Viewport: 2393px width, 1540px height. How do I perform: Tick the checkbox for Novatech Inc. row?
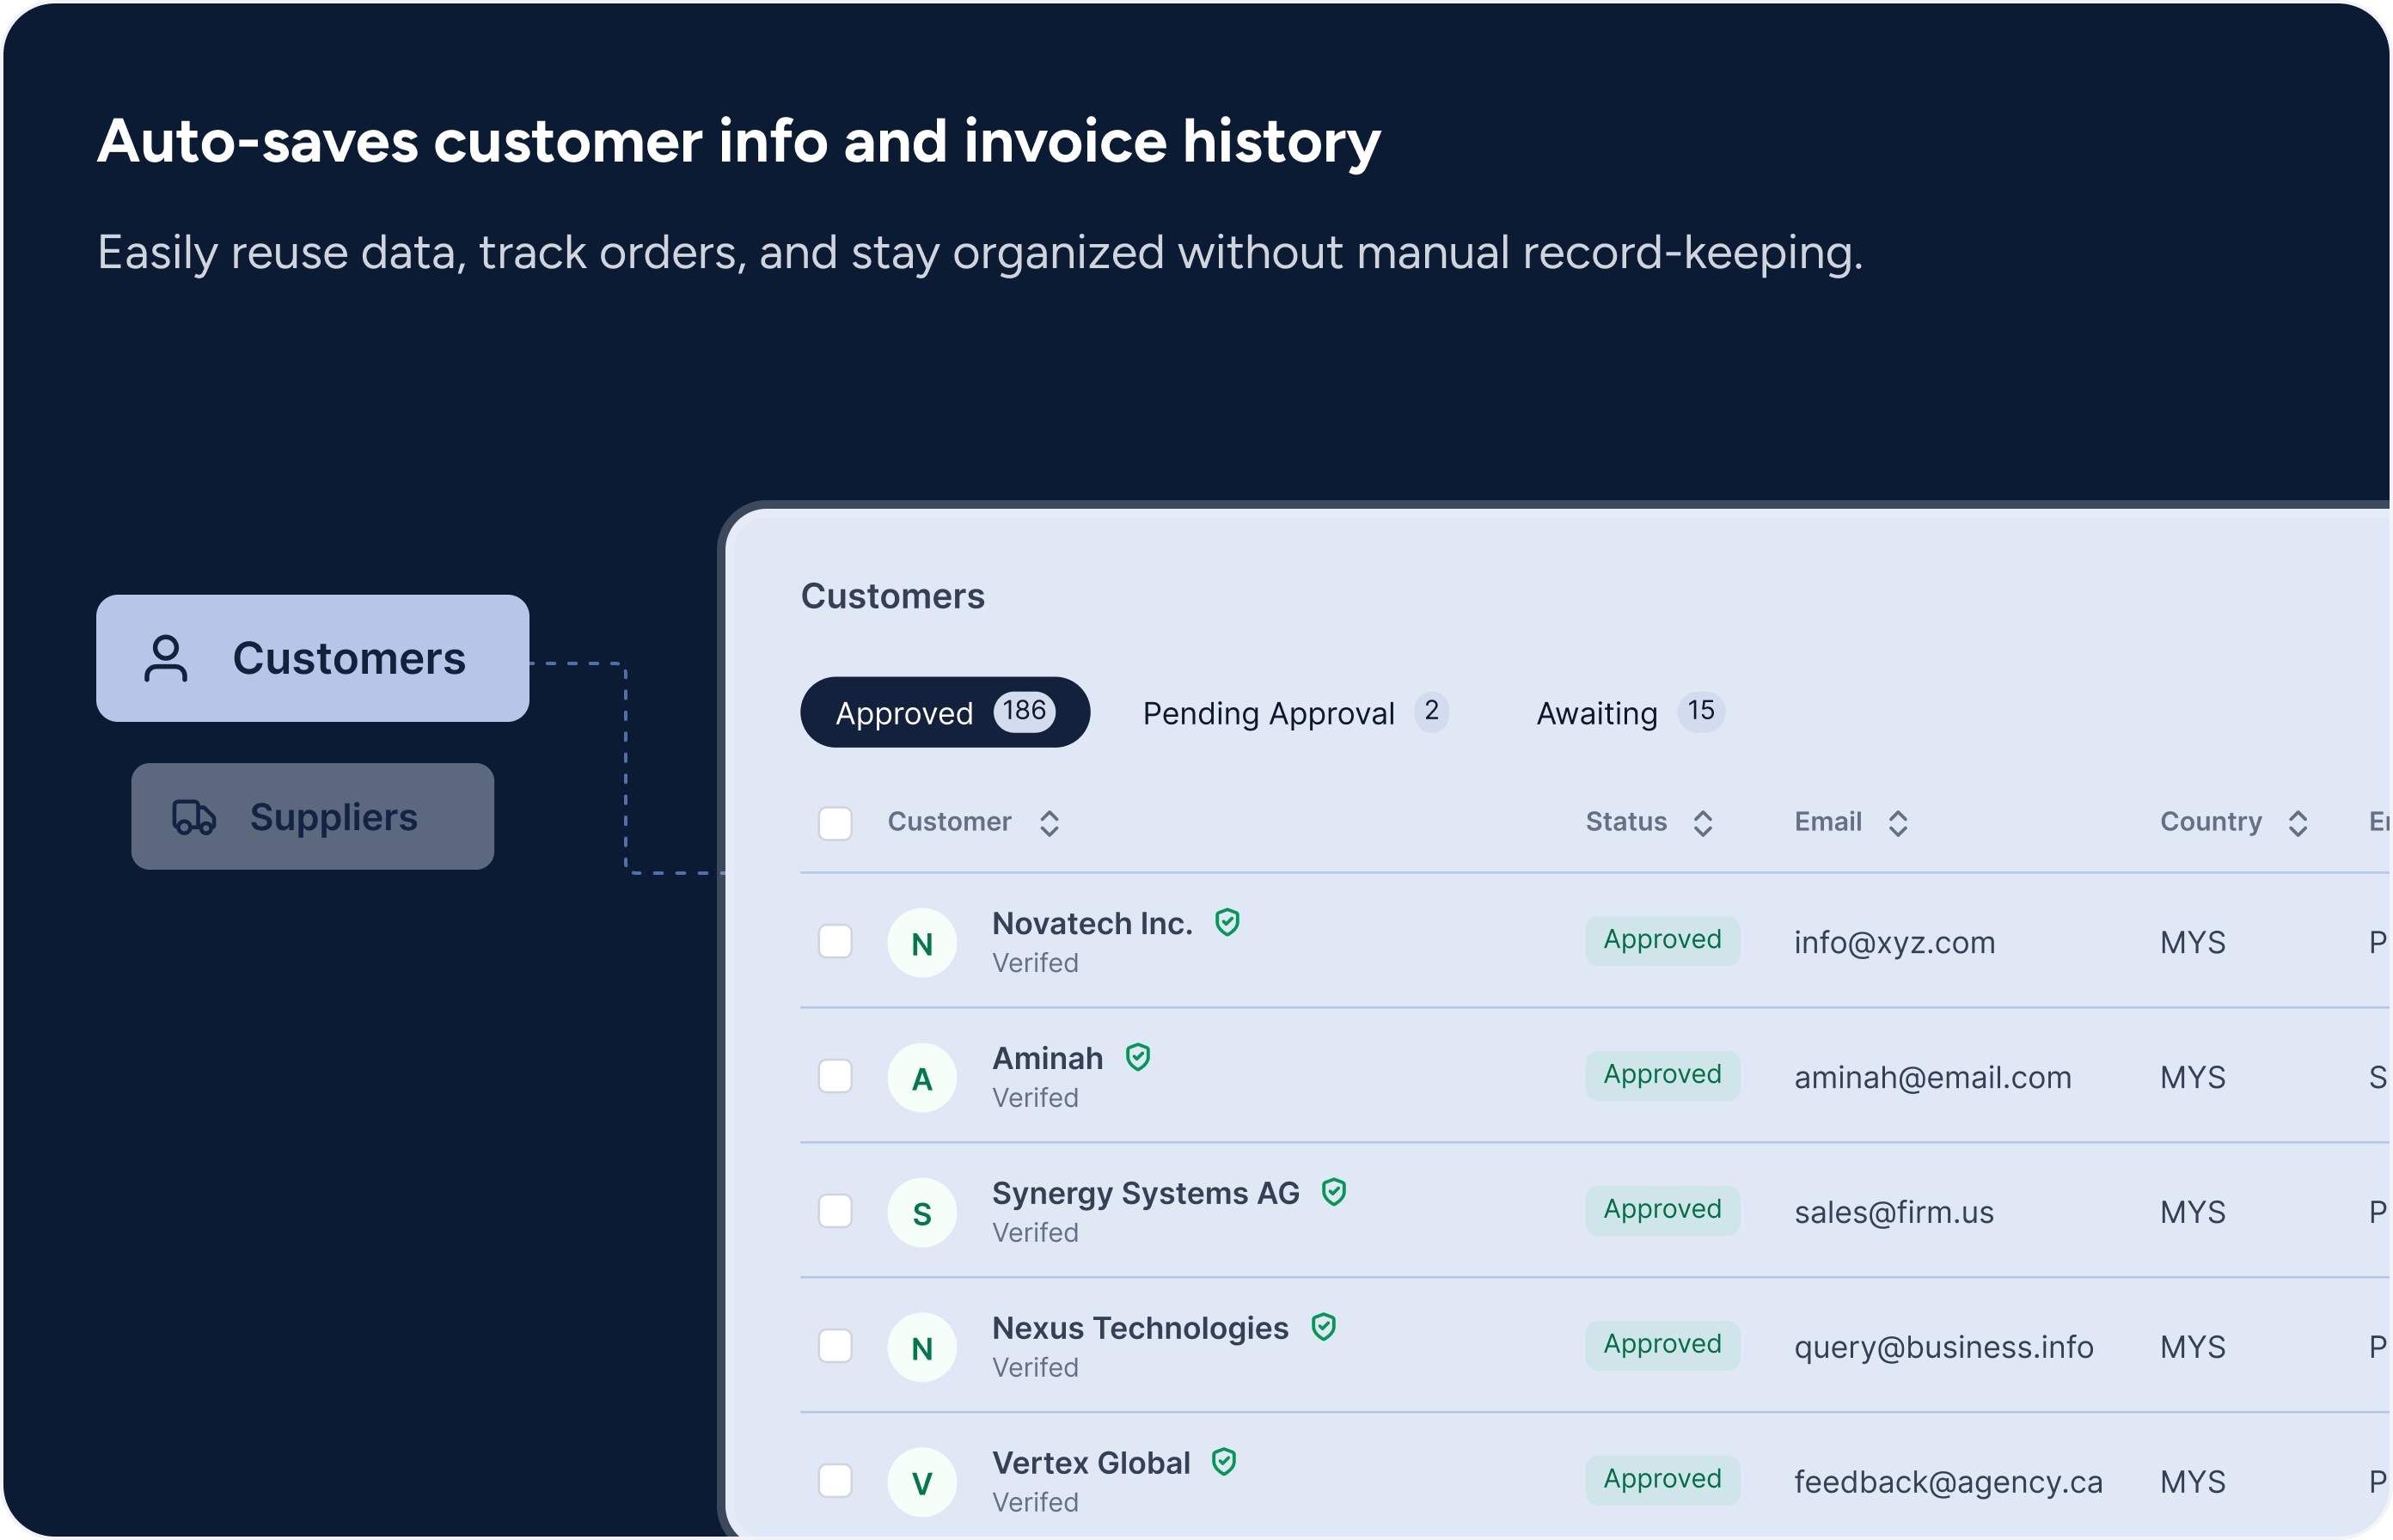[x=835, y=942]
